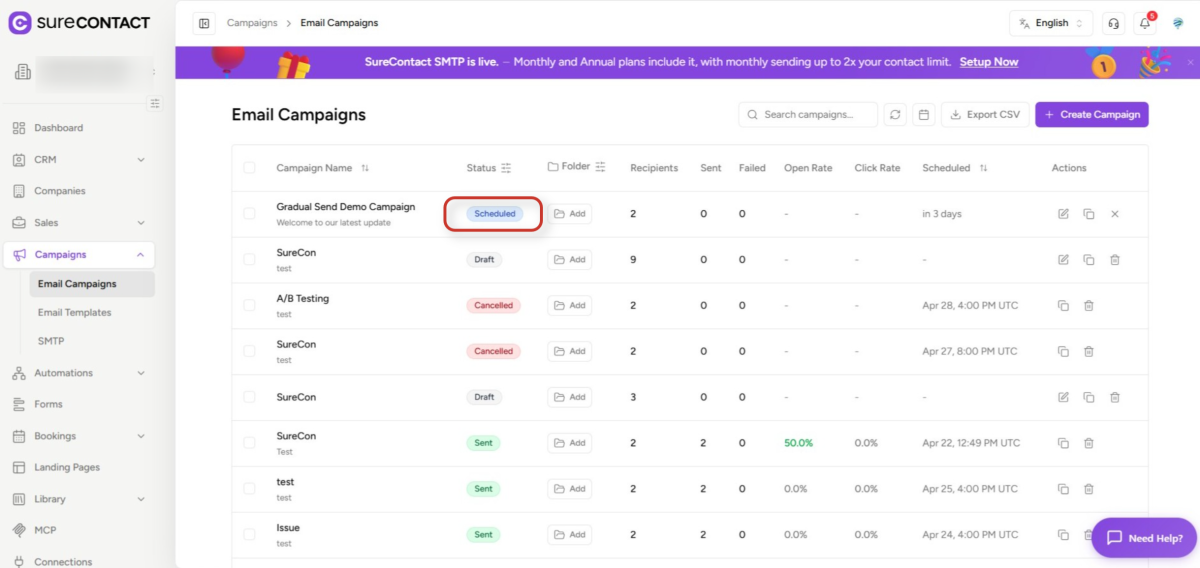Open the calendar view icon
The image size is (1200, 568).
click(924, 115)
